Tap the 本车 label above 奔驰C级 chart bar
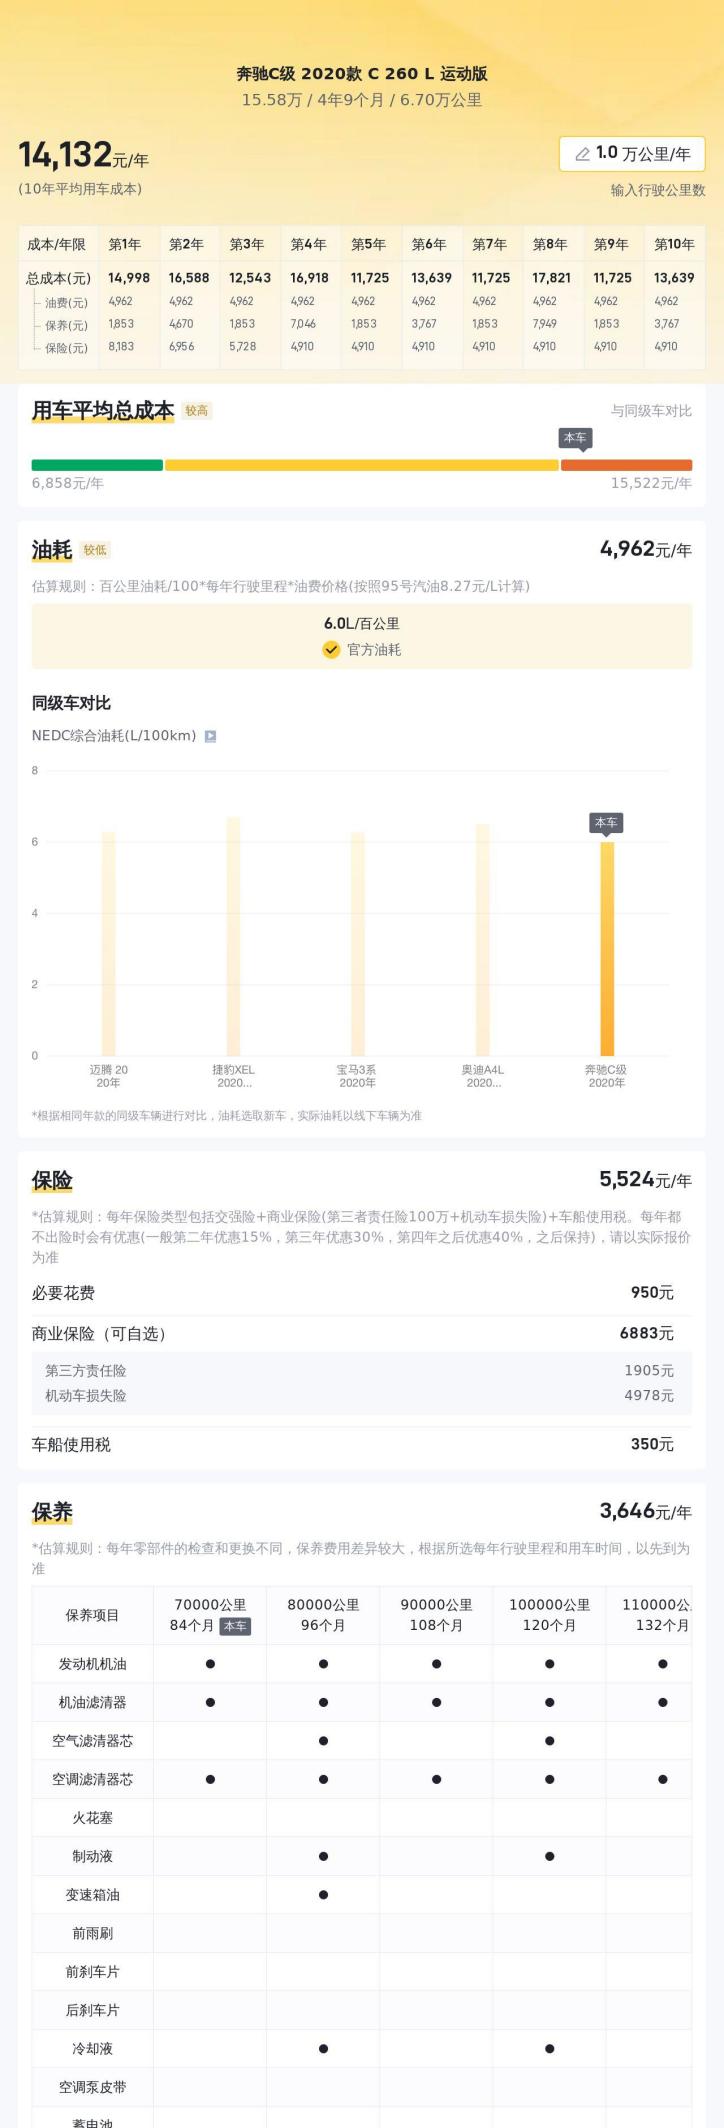This screenshot has width=724, height=2128. [x=606, y=822]
